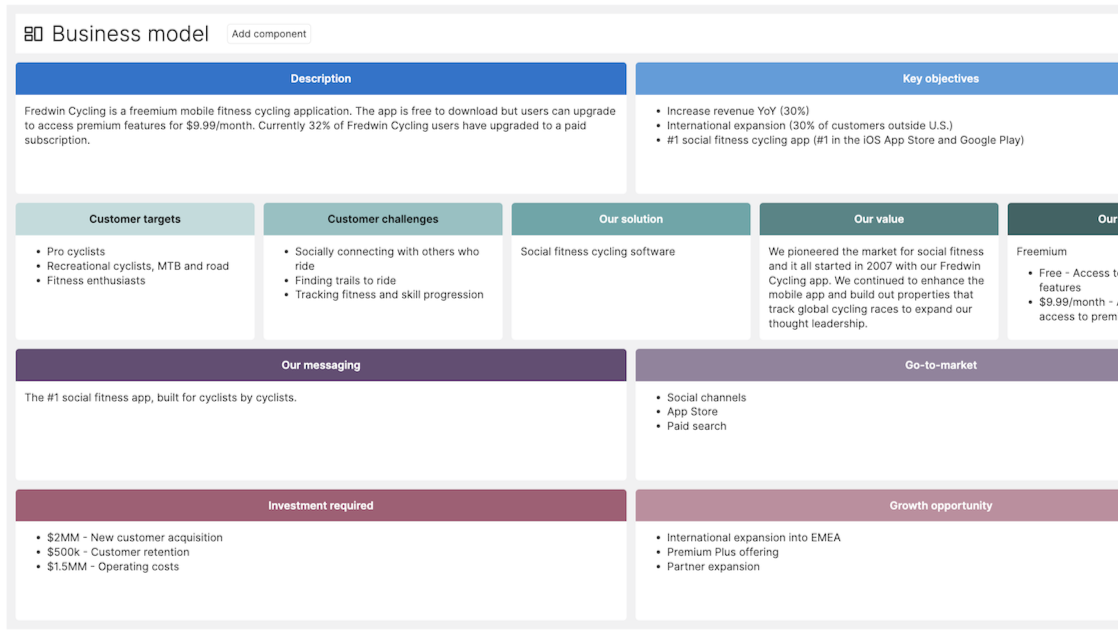Click 'Premium Plus offering' bullet
The width and height of the screenshot is (1118, 636).
click(722, 552)
